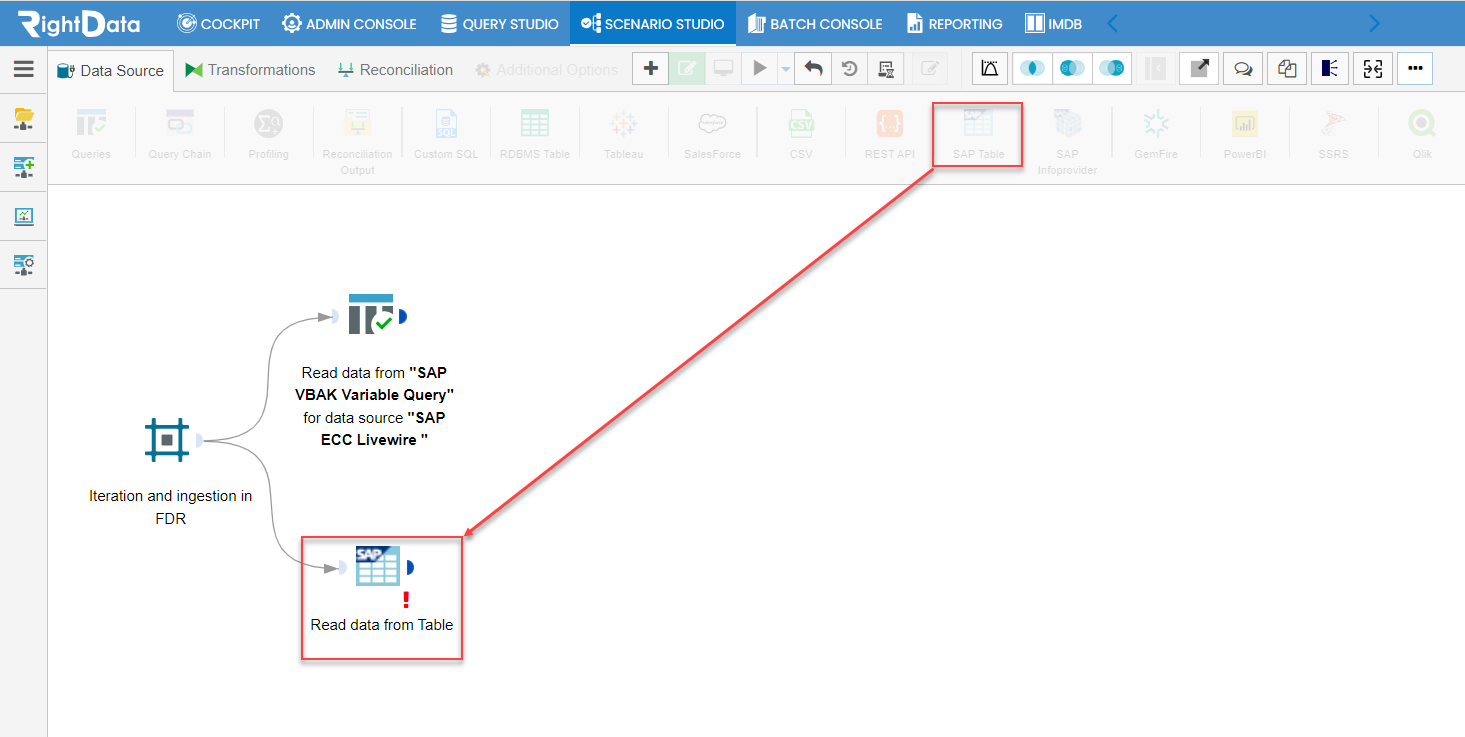Click the distribution curve chart toolbar icon
The width and height of the screenshot is (1465, 737).
(x=990, y=69)
